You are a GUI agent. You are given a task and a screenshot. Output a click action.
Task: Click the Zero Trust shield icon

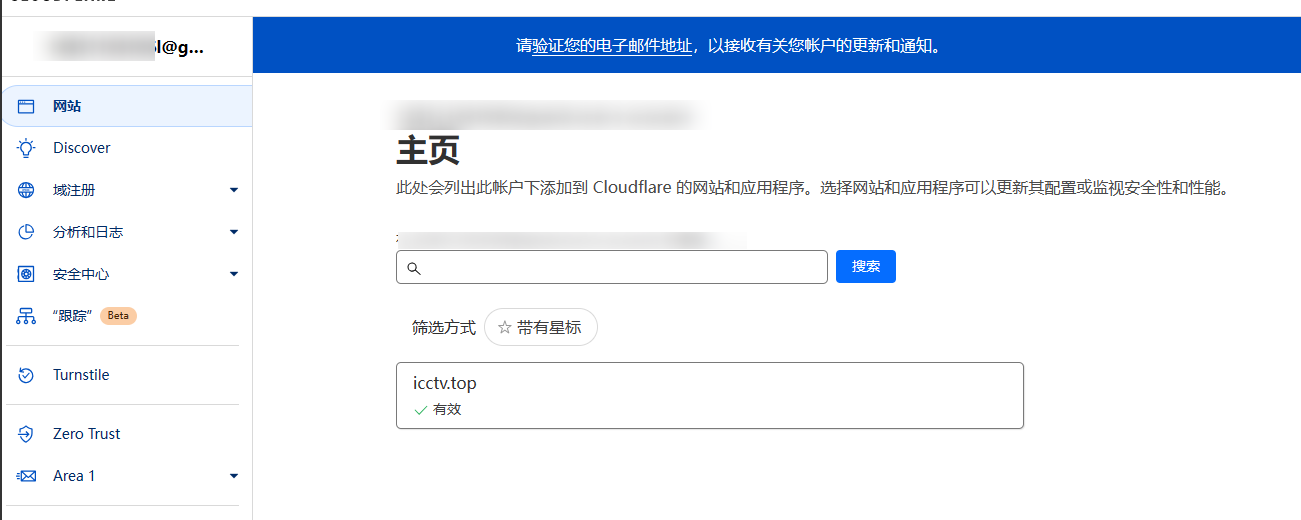pos(26,434)
